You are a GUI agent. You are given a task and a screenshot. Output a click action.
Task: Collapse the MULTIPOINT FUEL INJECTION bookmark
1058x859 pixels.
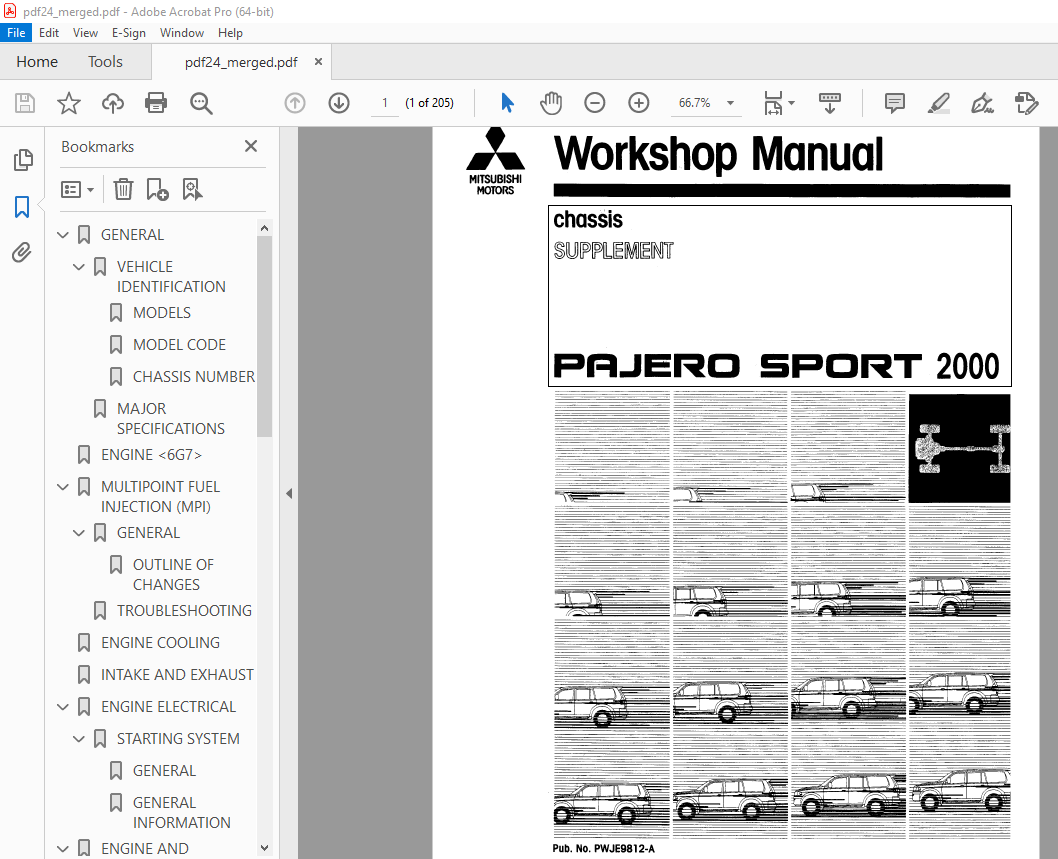(63, 487)
